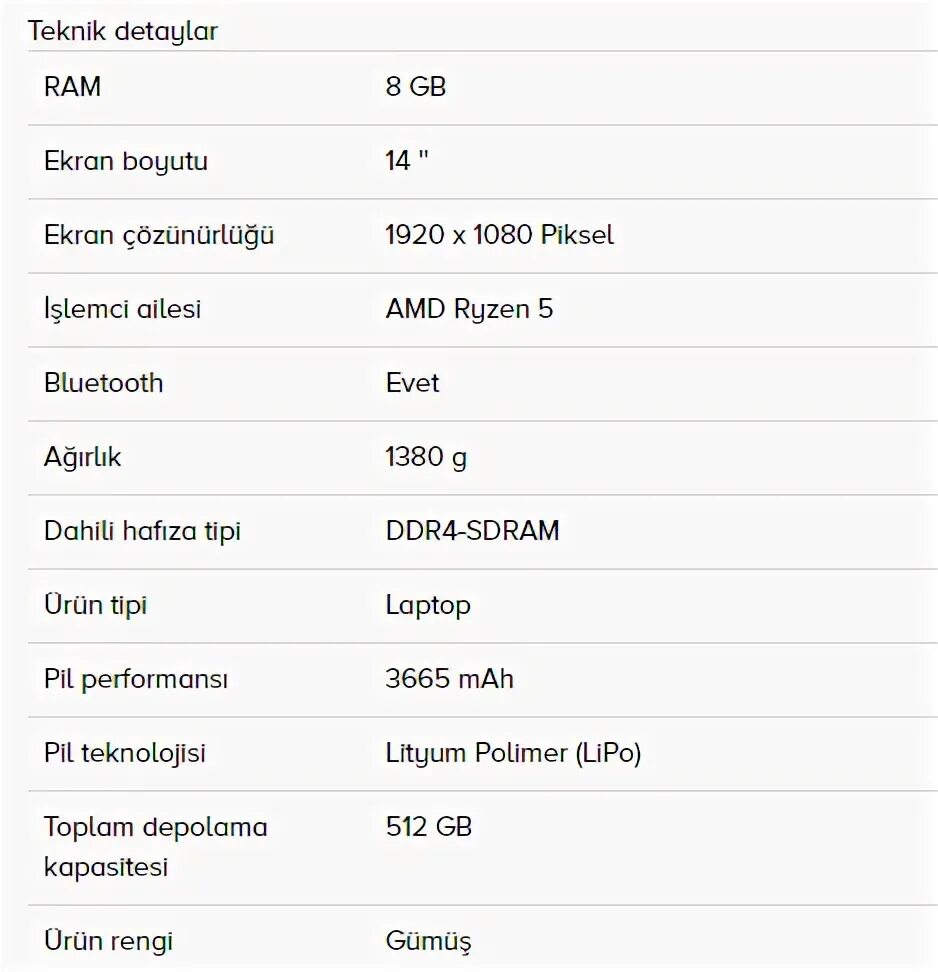Click the AMD Ryzen 5 value

[469, 309]
